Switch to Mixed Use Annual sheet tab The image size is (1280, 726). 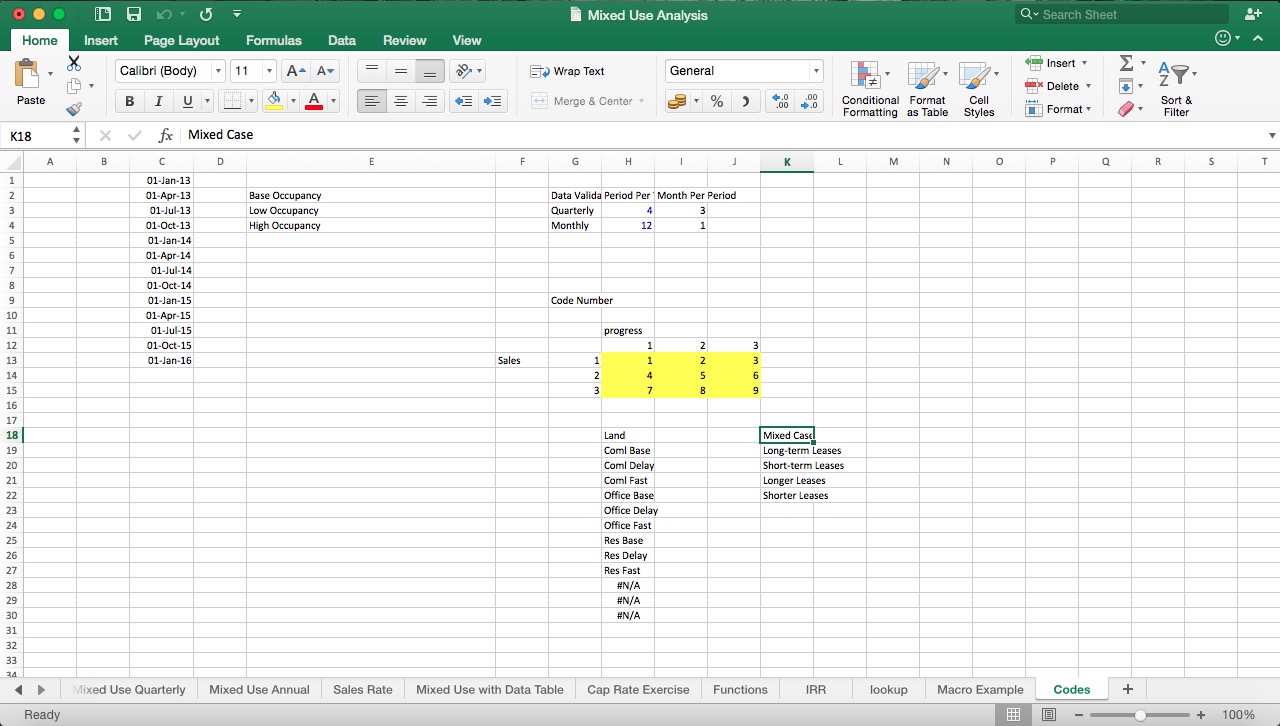tap(259, 689)
